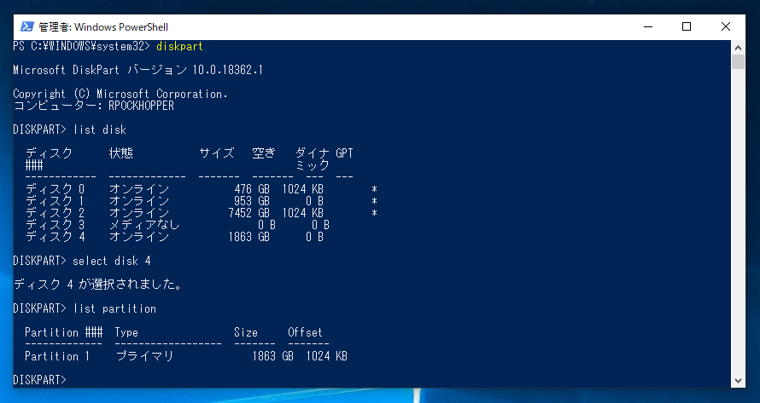Click the GPT asterisk for disk 0
The image size is (760, 403).
(374, 189)
